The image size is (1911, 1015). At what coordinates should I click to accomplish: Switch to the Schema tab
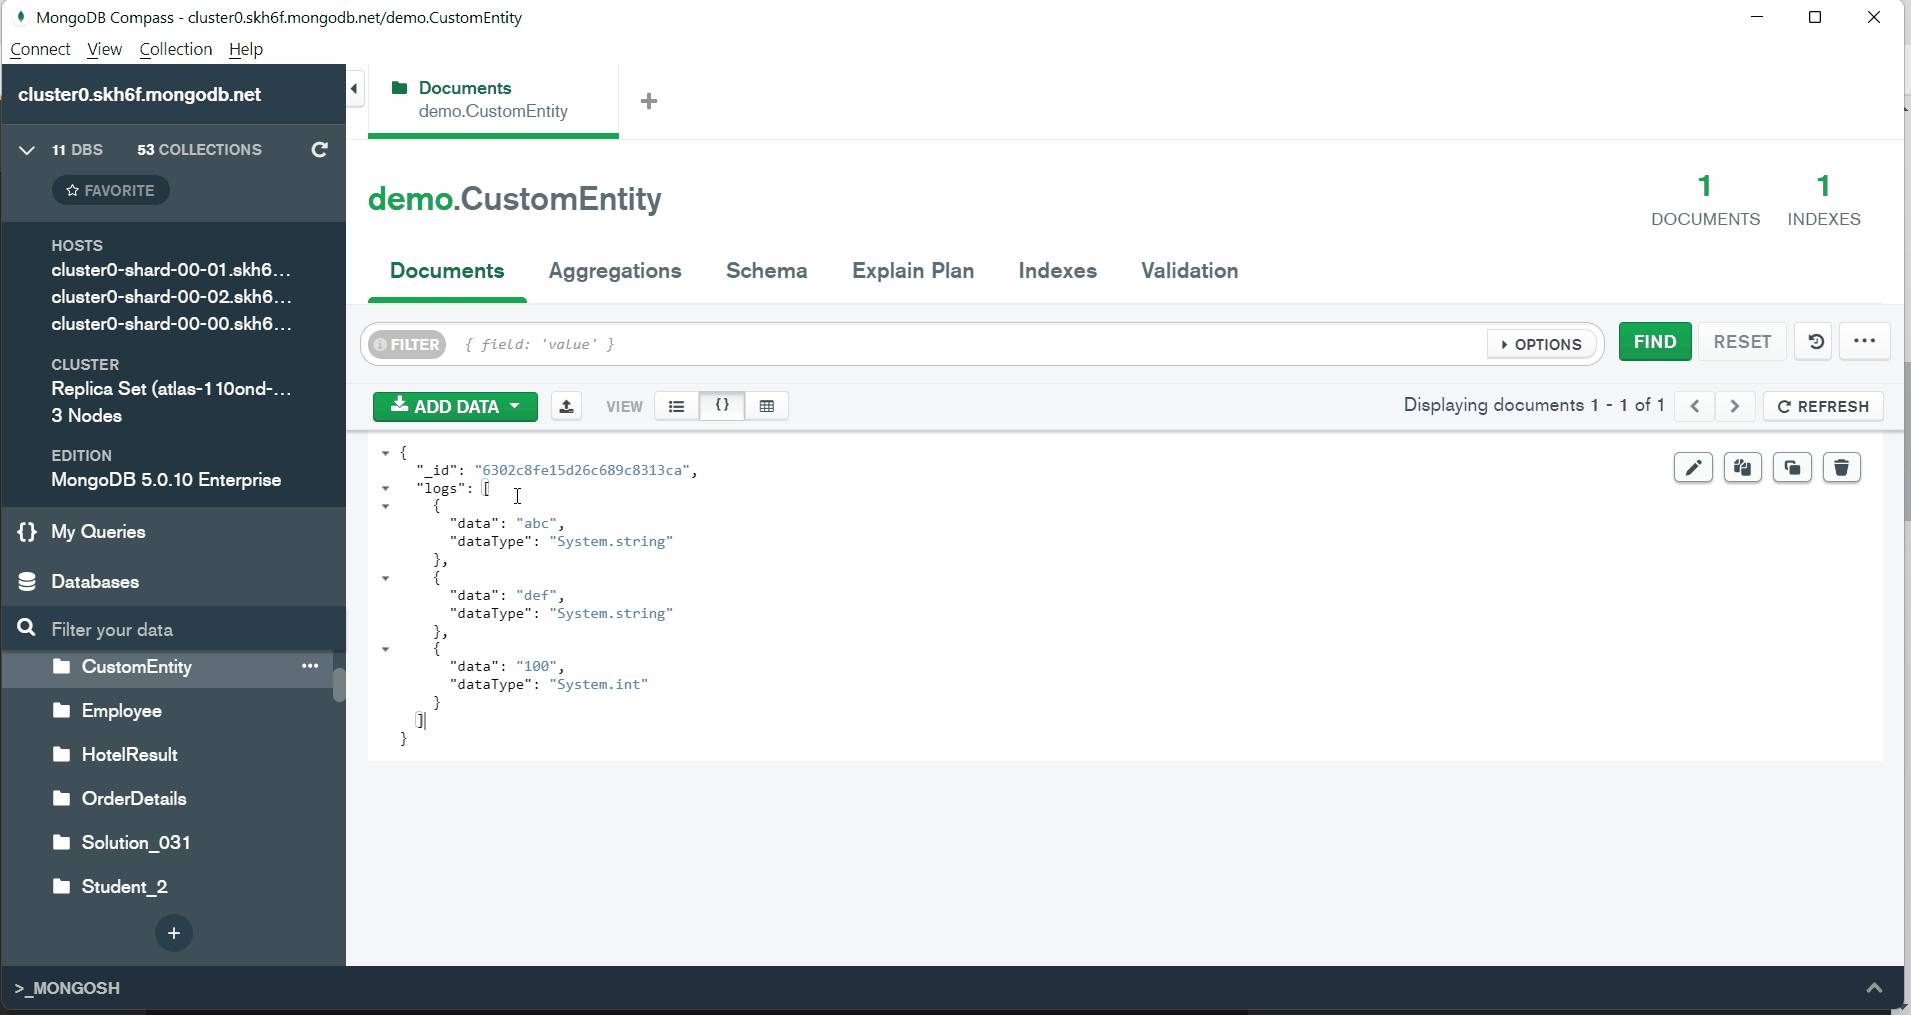(766, 271)
